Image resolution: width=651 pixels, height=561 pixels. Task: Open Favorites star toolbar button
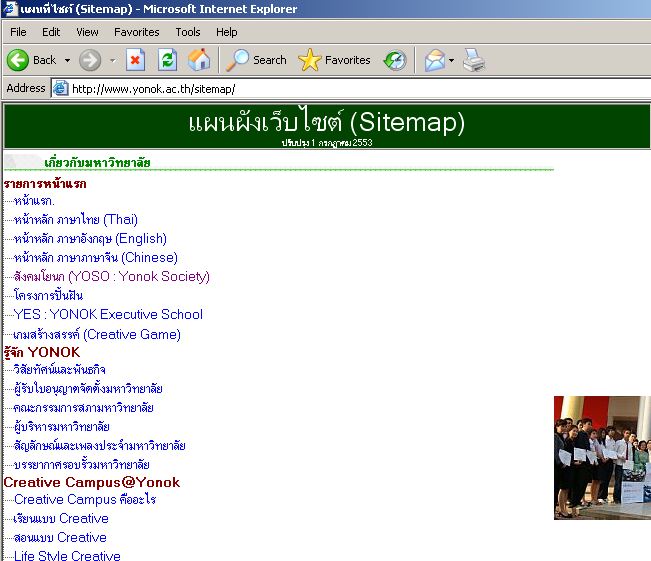[334, 60]
